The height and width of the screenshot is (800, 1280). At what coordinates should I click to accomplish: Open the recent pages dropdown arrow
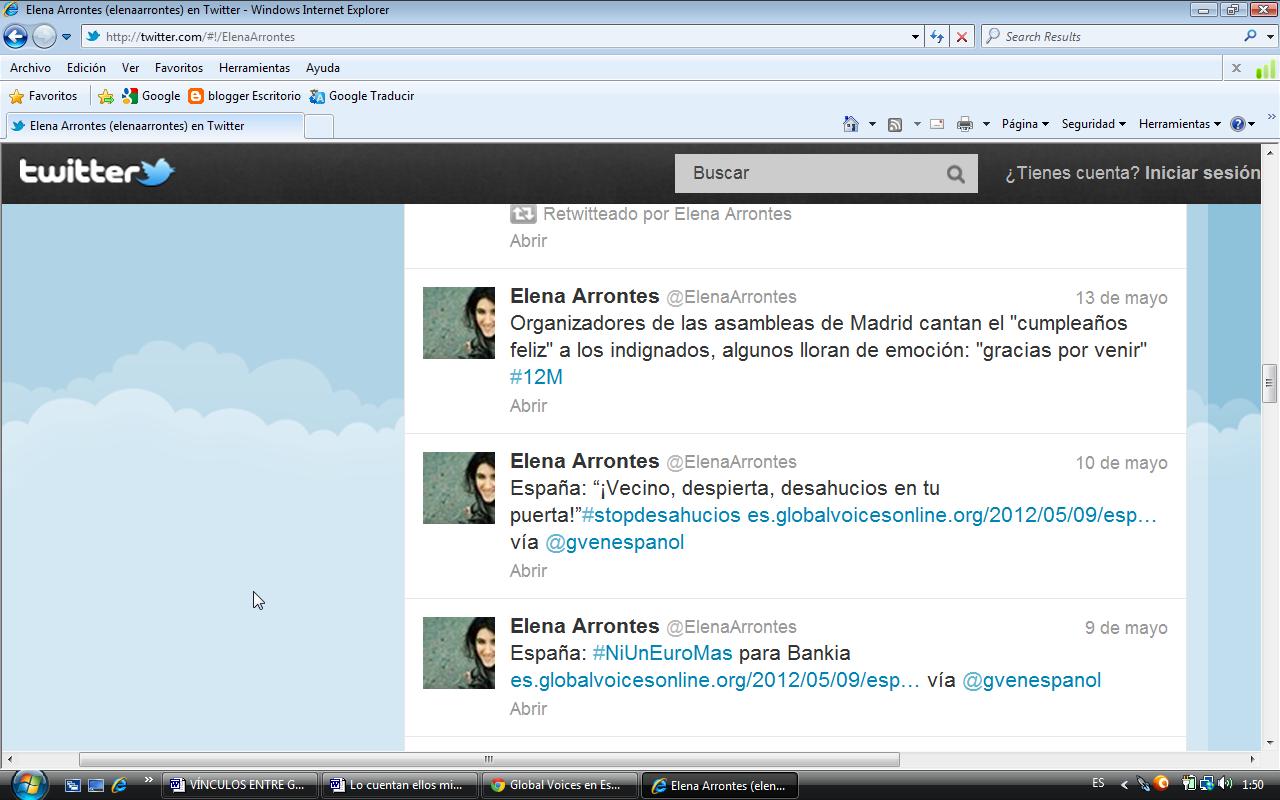[x=67, y=37]
